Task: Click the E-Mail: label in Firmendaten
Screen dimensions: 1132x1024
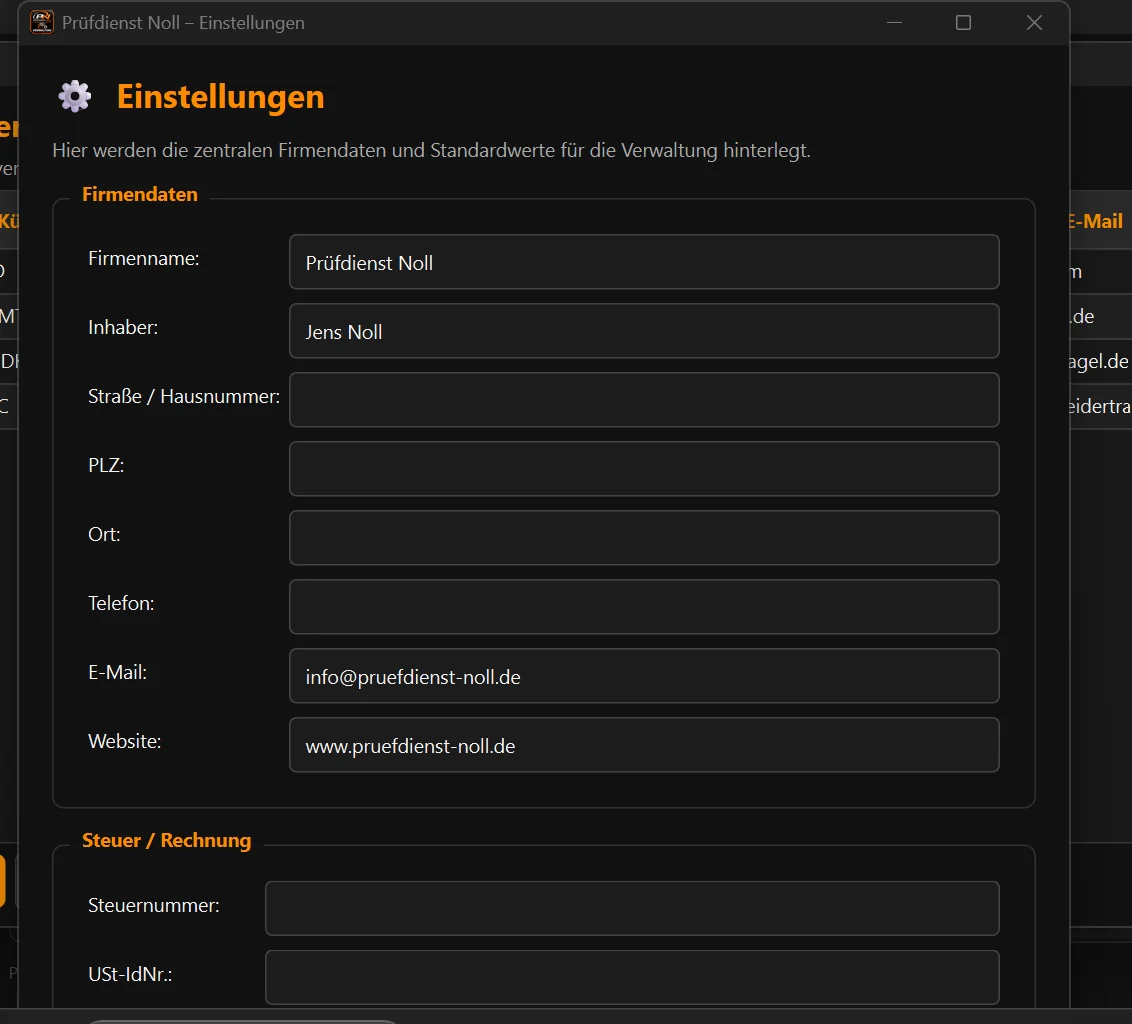Action: [118, 672]
